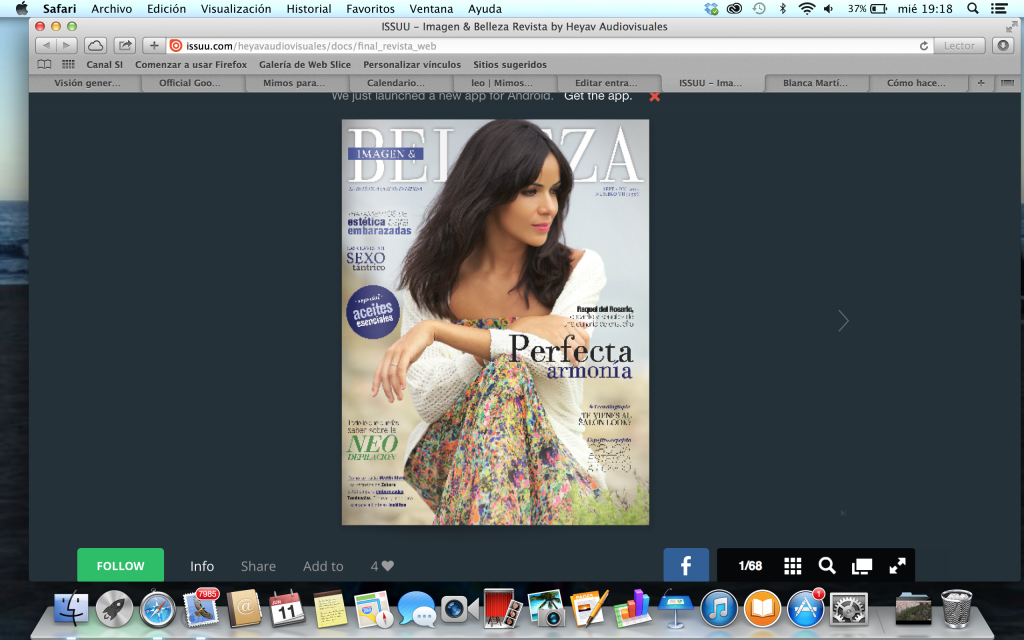Image resolution: width=1024 pixels, height=640 pixels.
Task: Open the Ayuda menu
Action: click(x=485, y=8)
